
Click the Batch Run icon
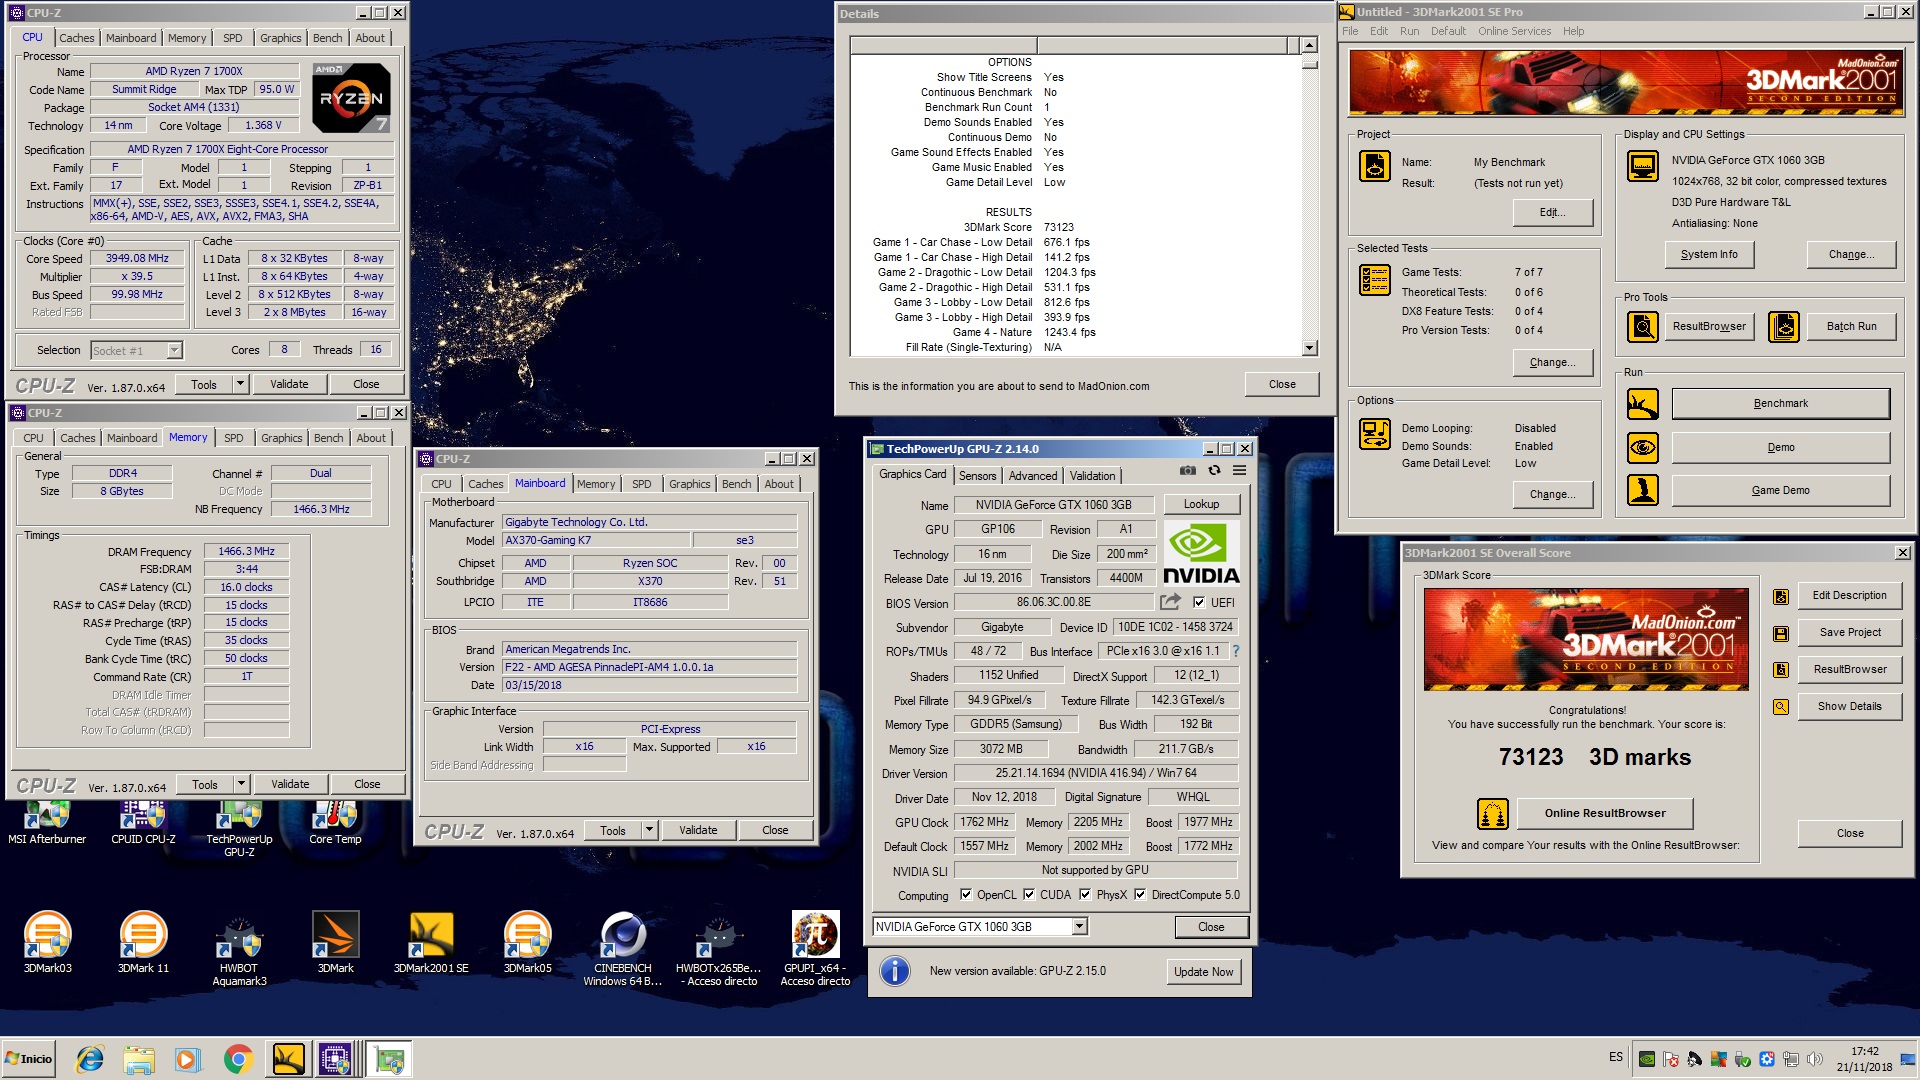pos(1784,326)
